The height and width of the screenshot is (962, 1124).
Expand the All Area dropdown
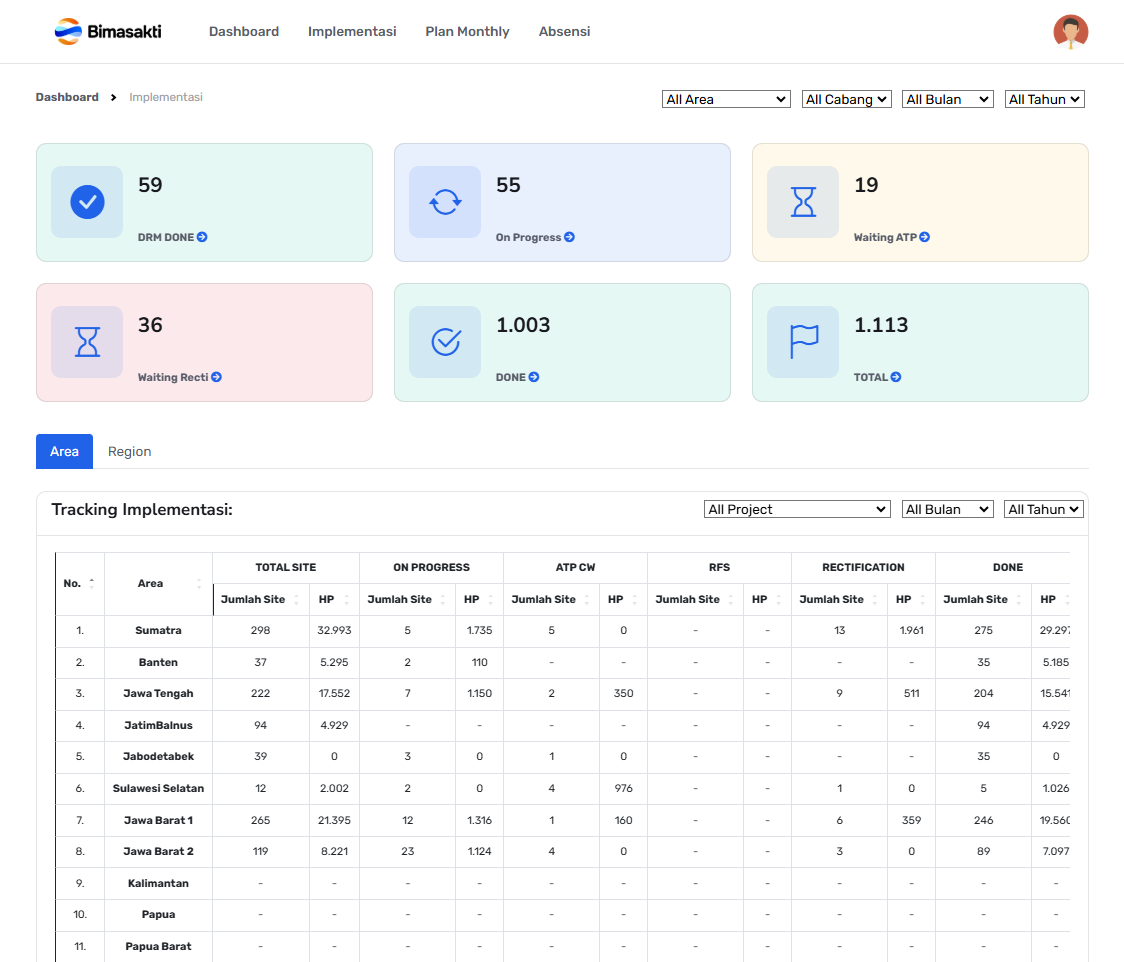click(x=727, y=99)
